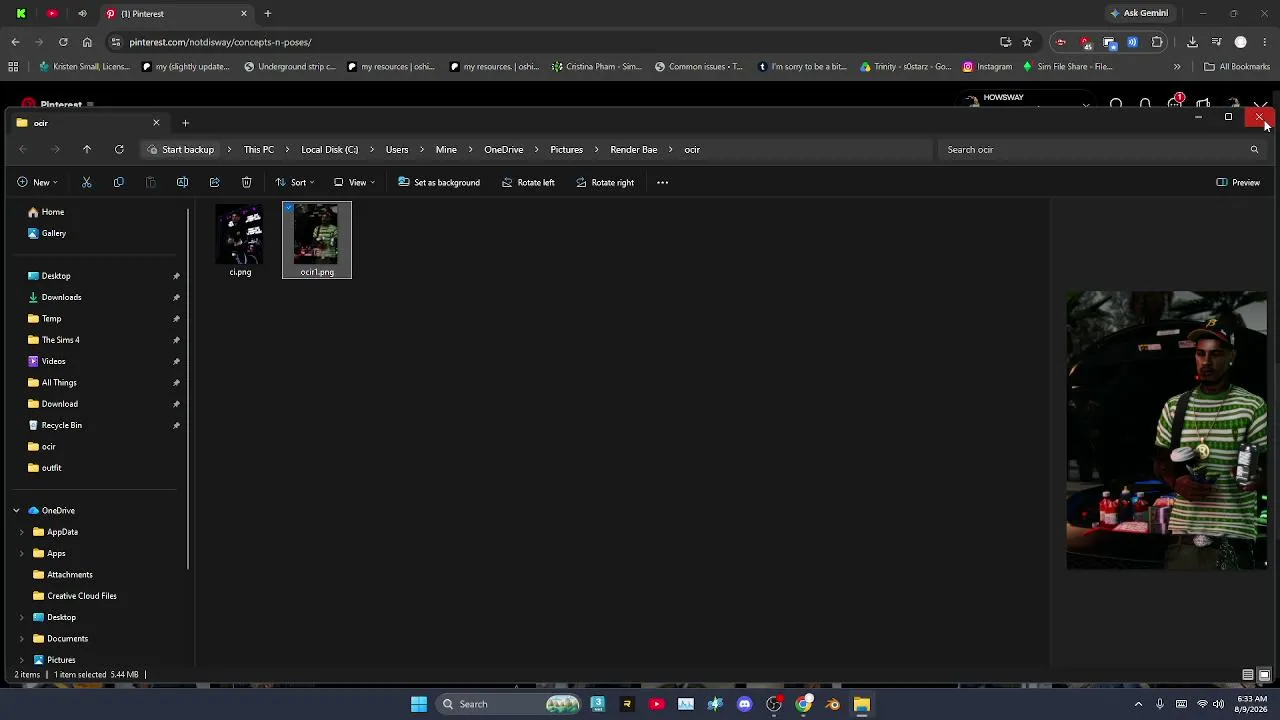This screenshot has height=720, width=1280.
Task: Click the search magnifier in Explorer
Action: (1254, 149)
